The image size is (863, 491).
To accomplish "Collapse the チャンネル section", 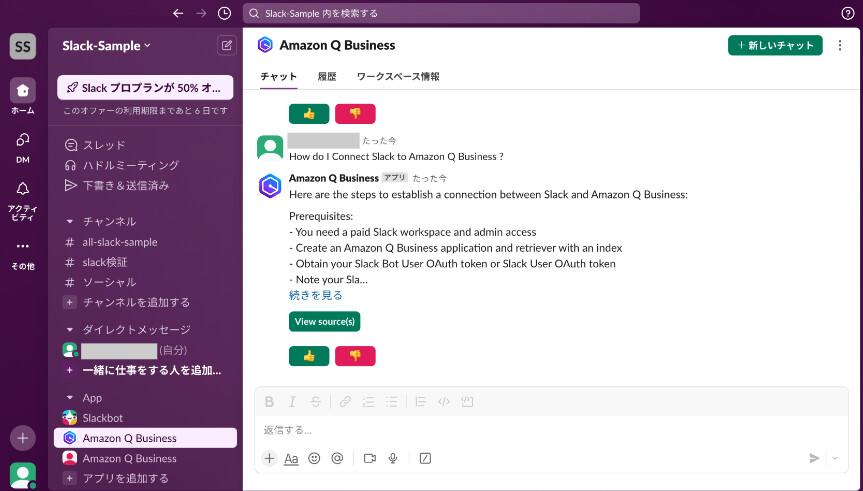I will tap(70, 222).
